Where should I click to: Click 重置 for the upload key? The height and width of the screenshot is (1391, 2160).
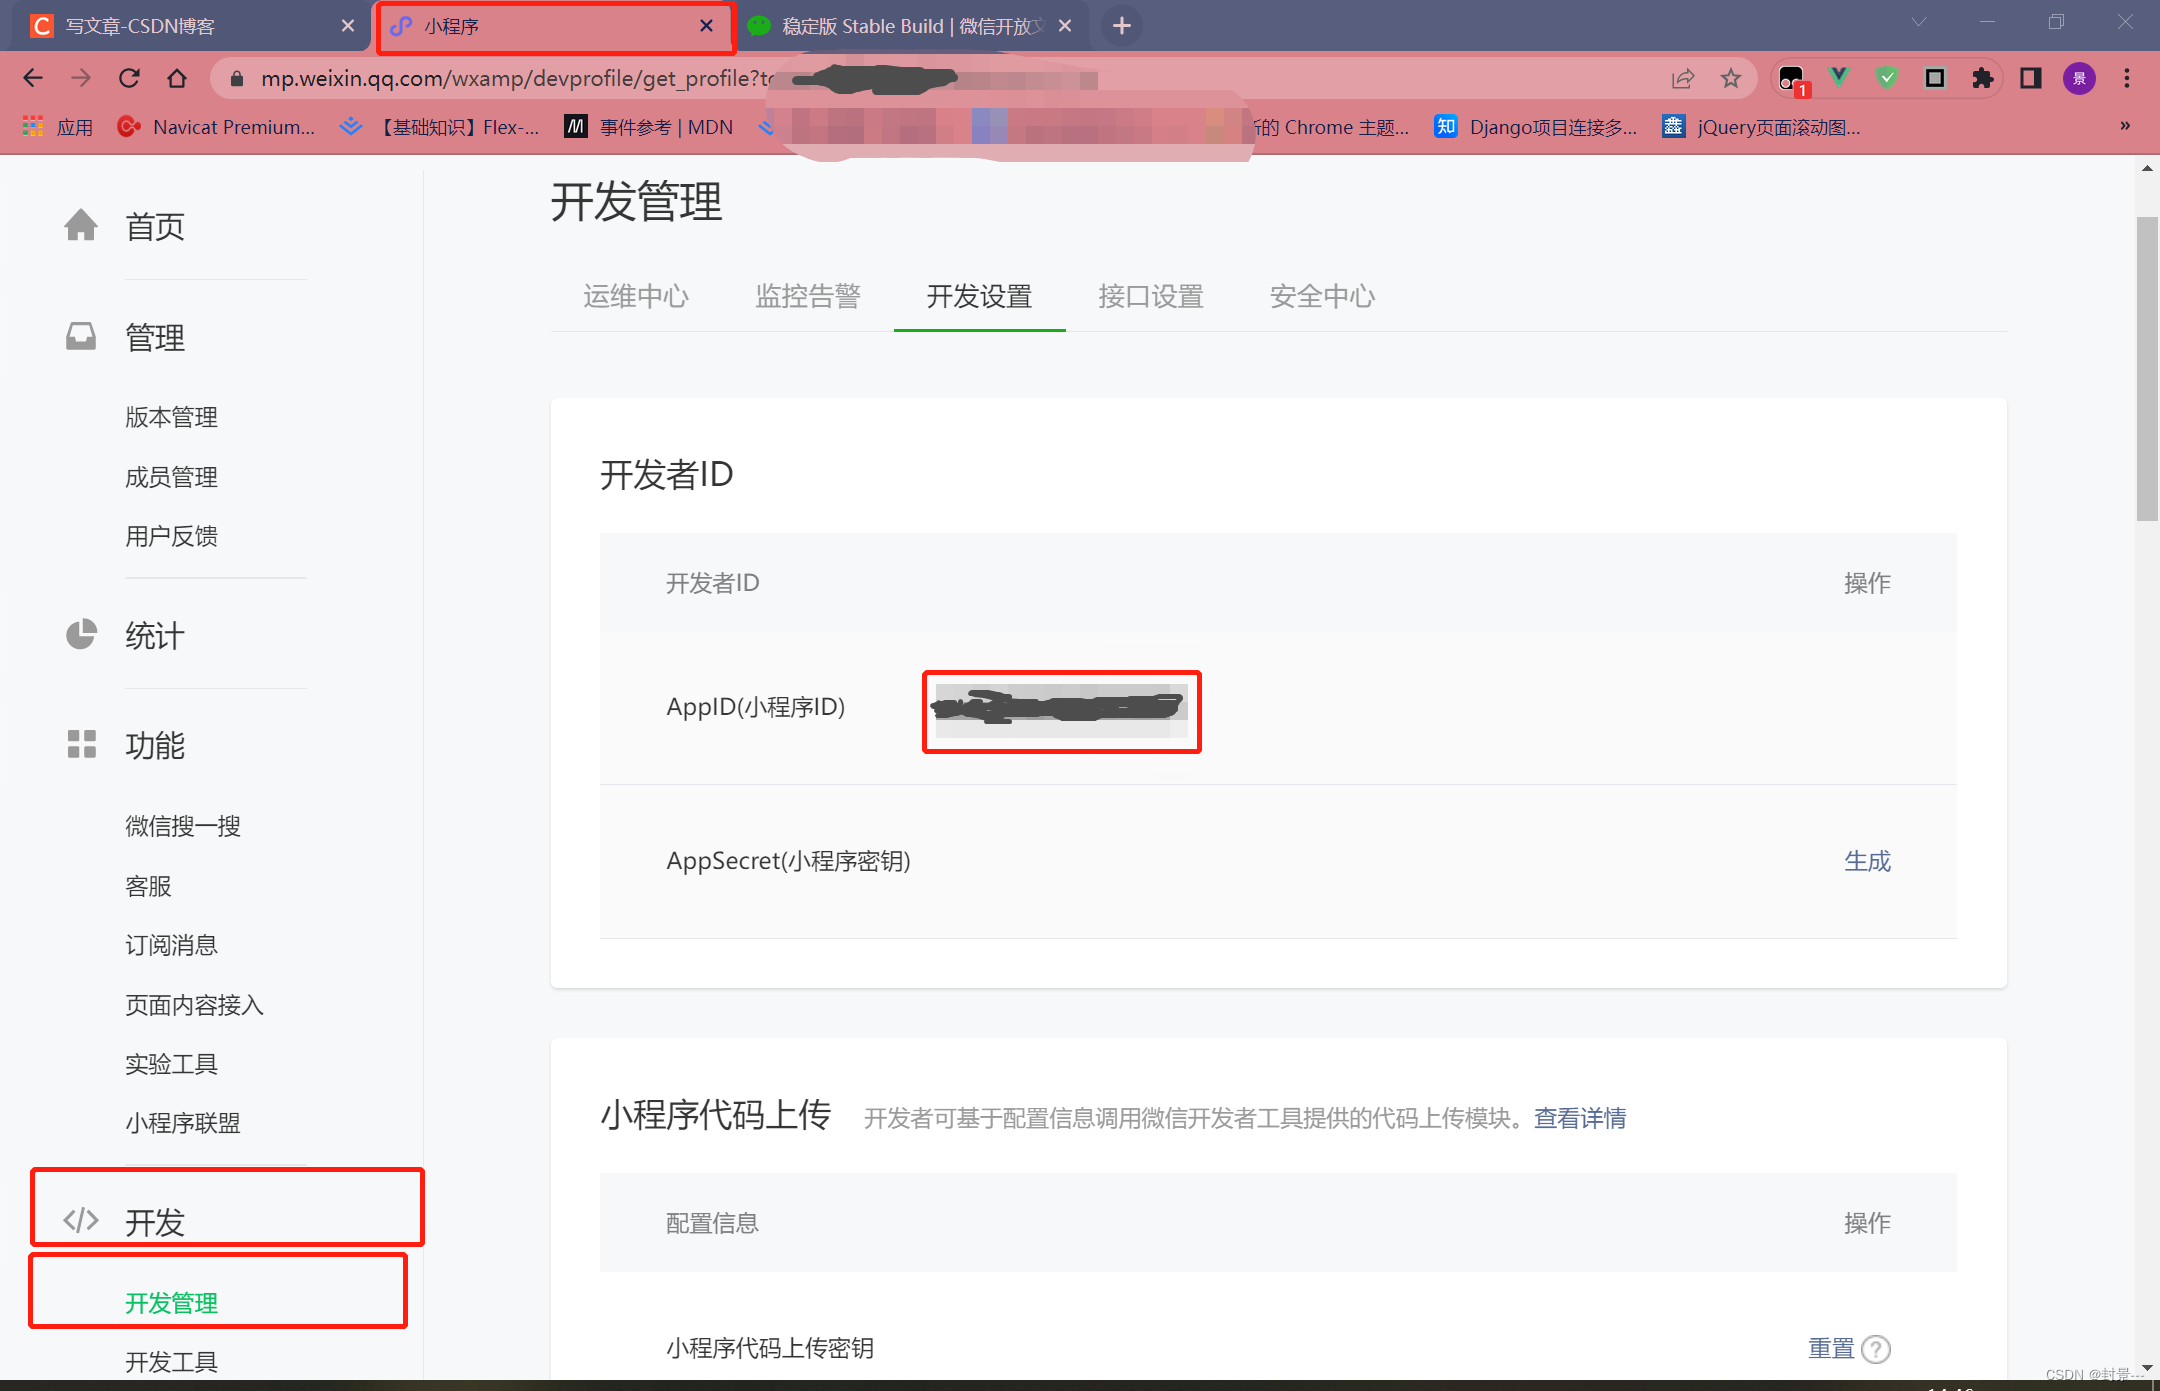click(1831, 1349)
